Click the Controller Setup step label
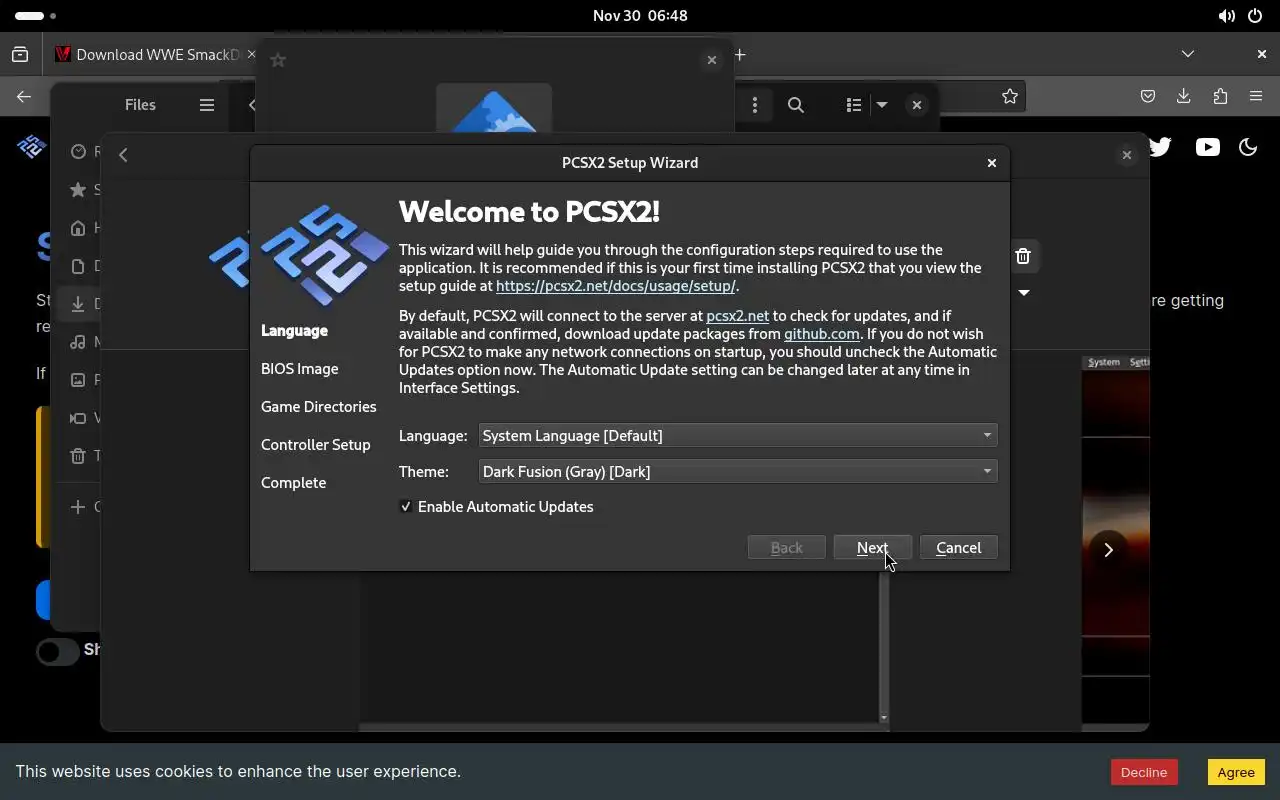The height and width of the screenshot is (800, 1280). coord(316,445)
